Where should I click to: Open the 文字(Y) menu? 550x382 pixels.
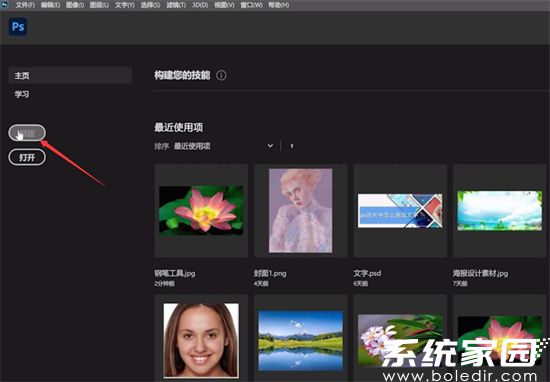click(x=125, y=5)
